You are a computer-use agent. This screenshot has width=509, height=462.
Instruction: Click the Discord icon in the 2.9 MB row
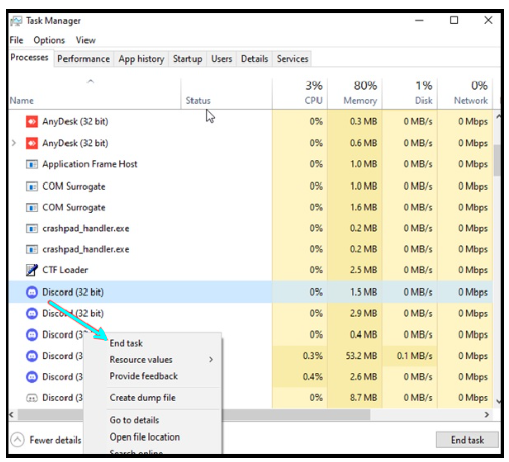tap(32, 313)
